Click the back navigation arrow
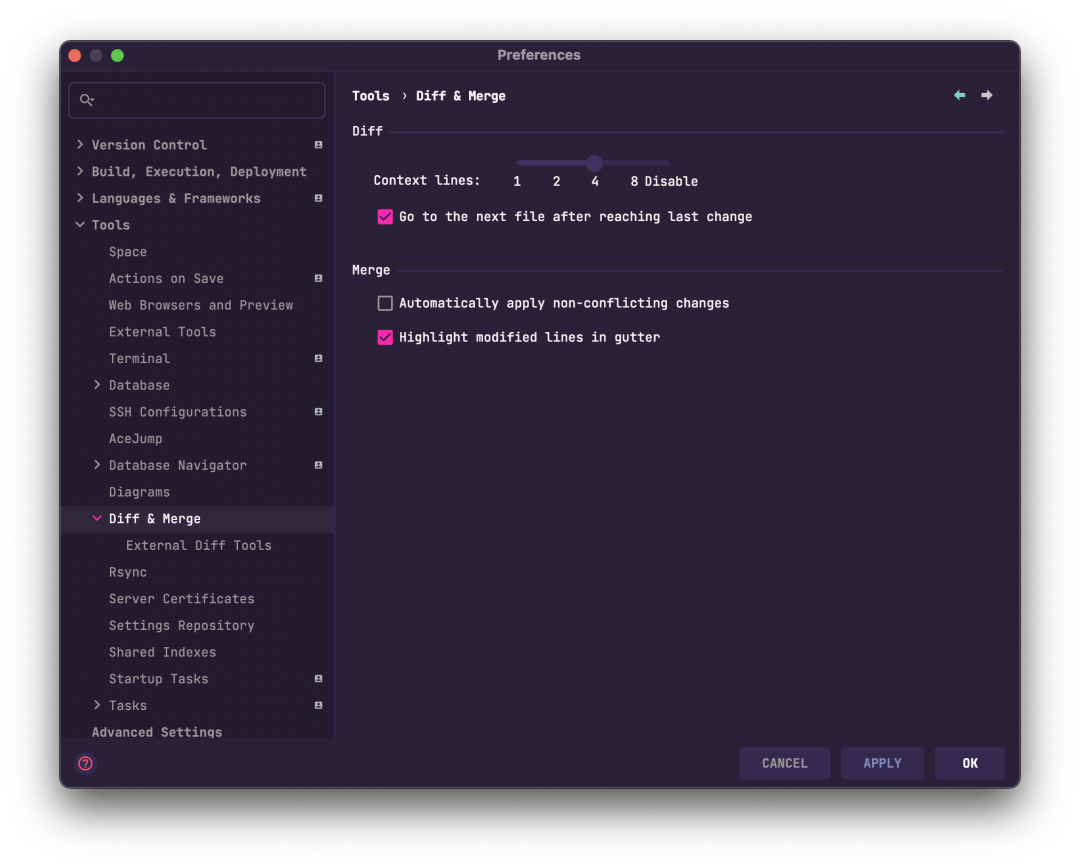Image resolution: width=1080 pixels, height=867 pixels. (959, 94)
